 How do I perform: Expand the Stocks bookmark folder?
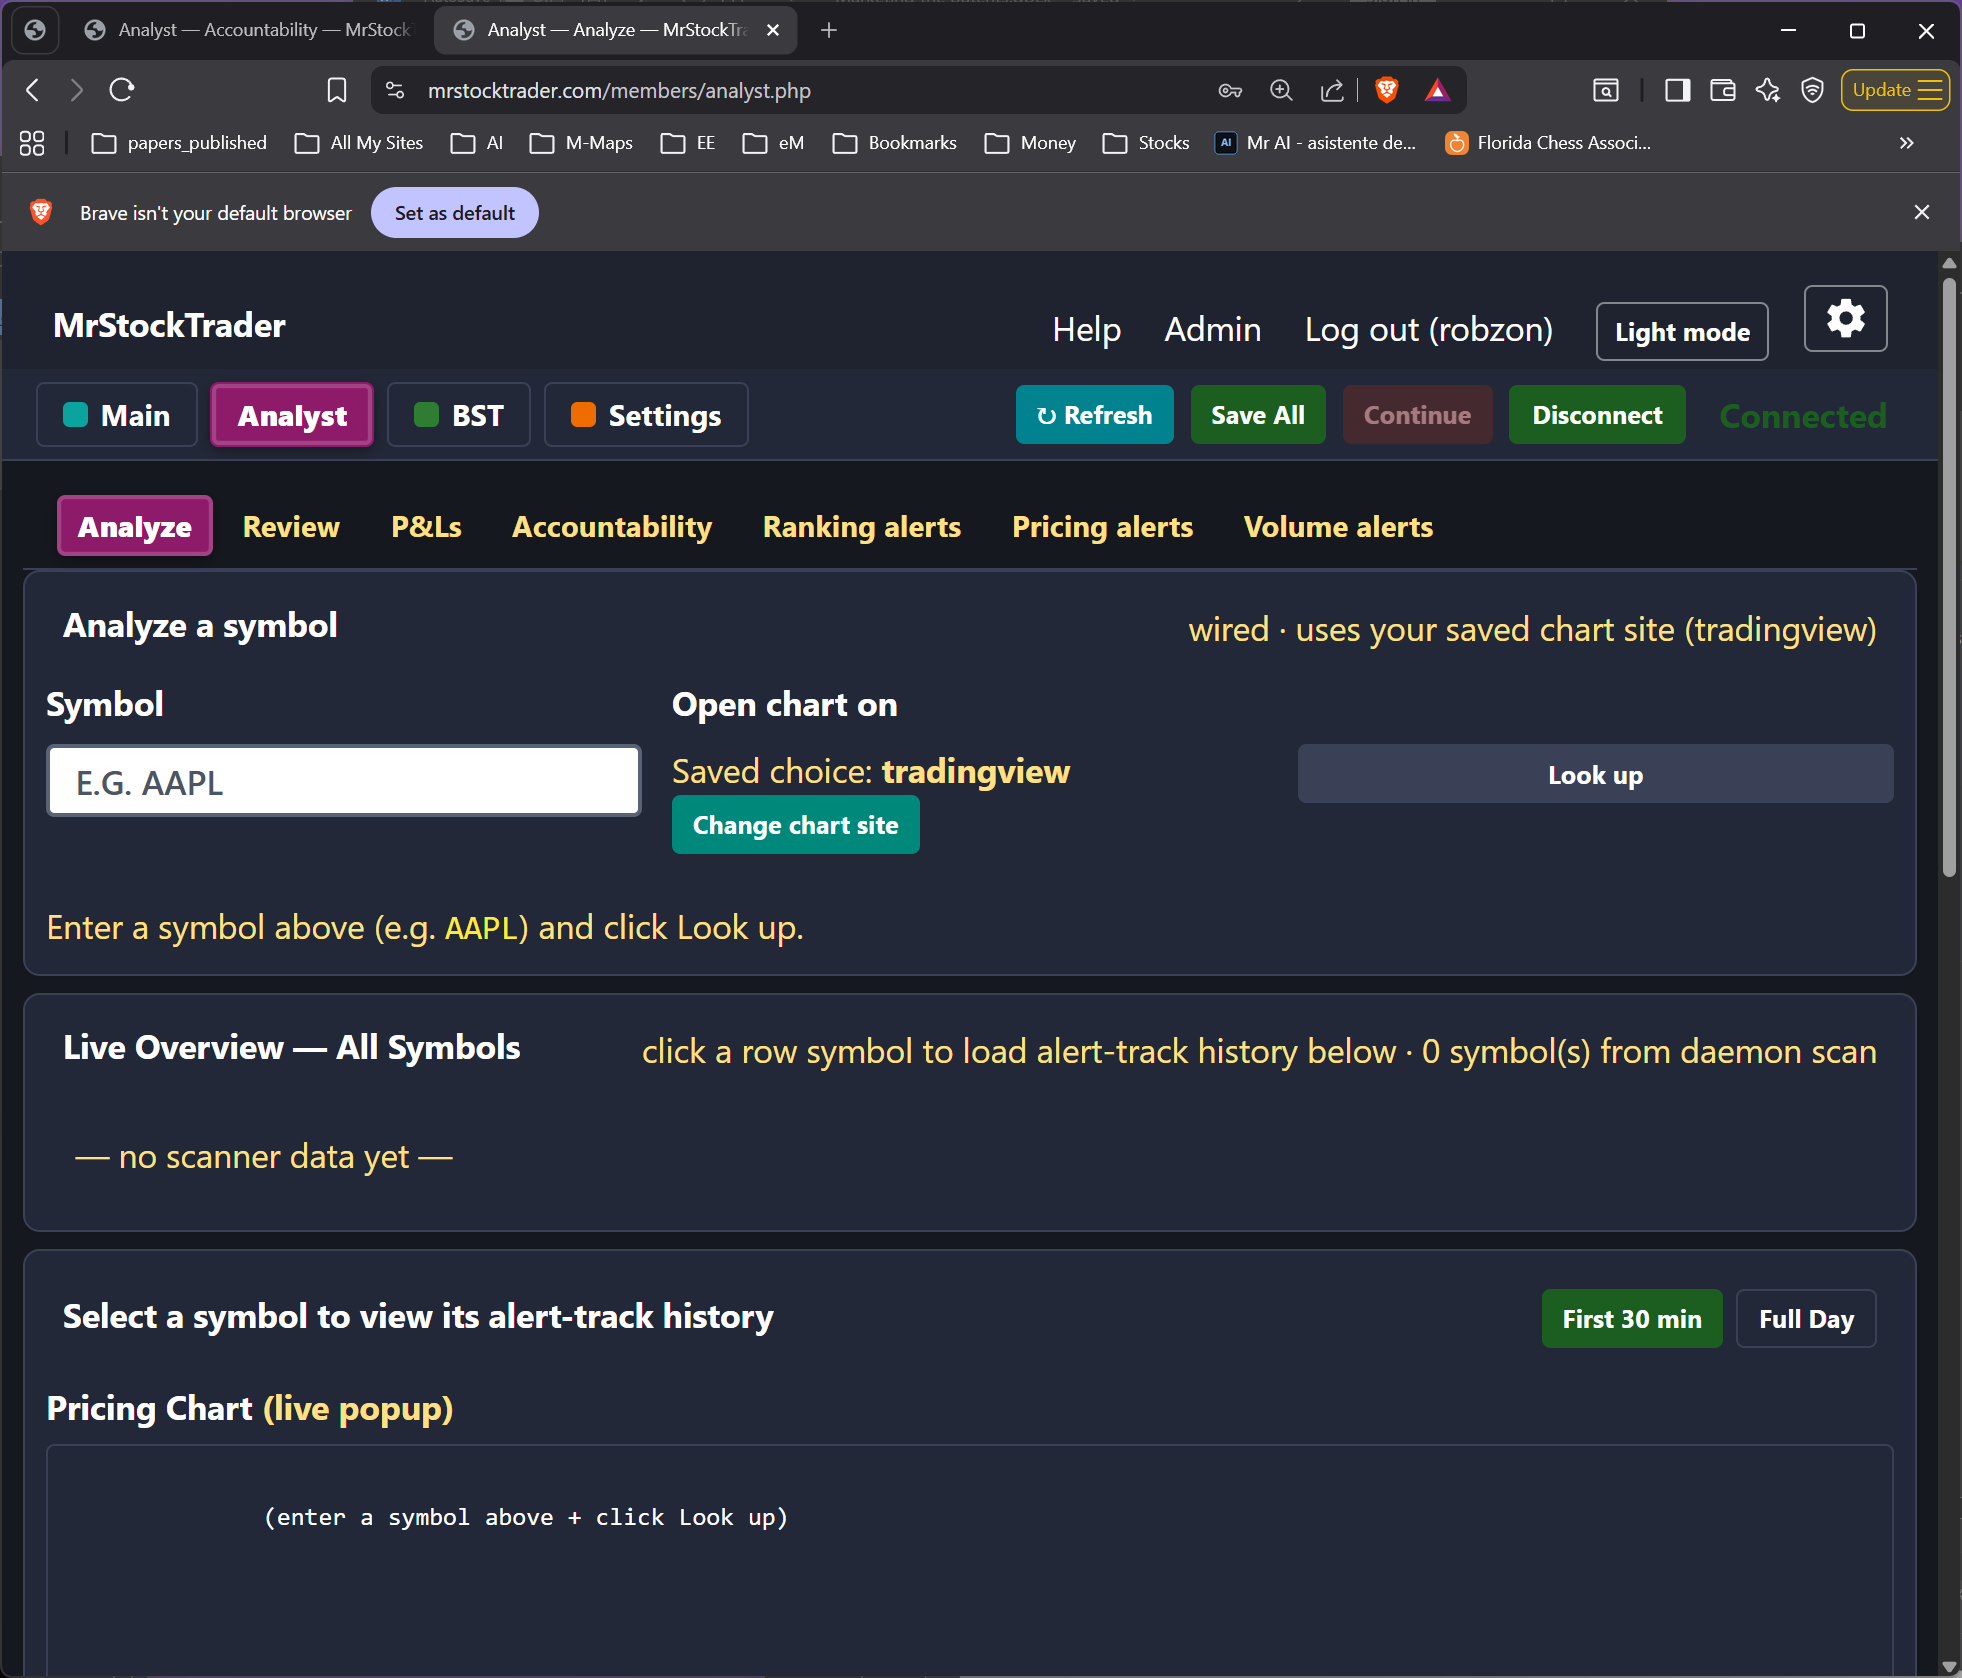click(1146, 143)
